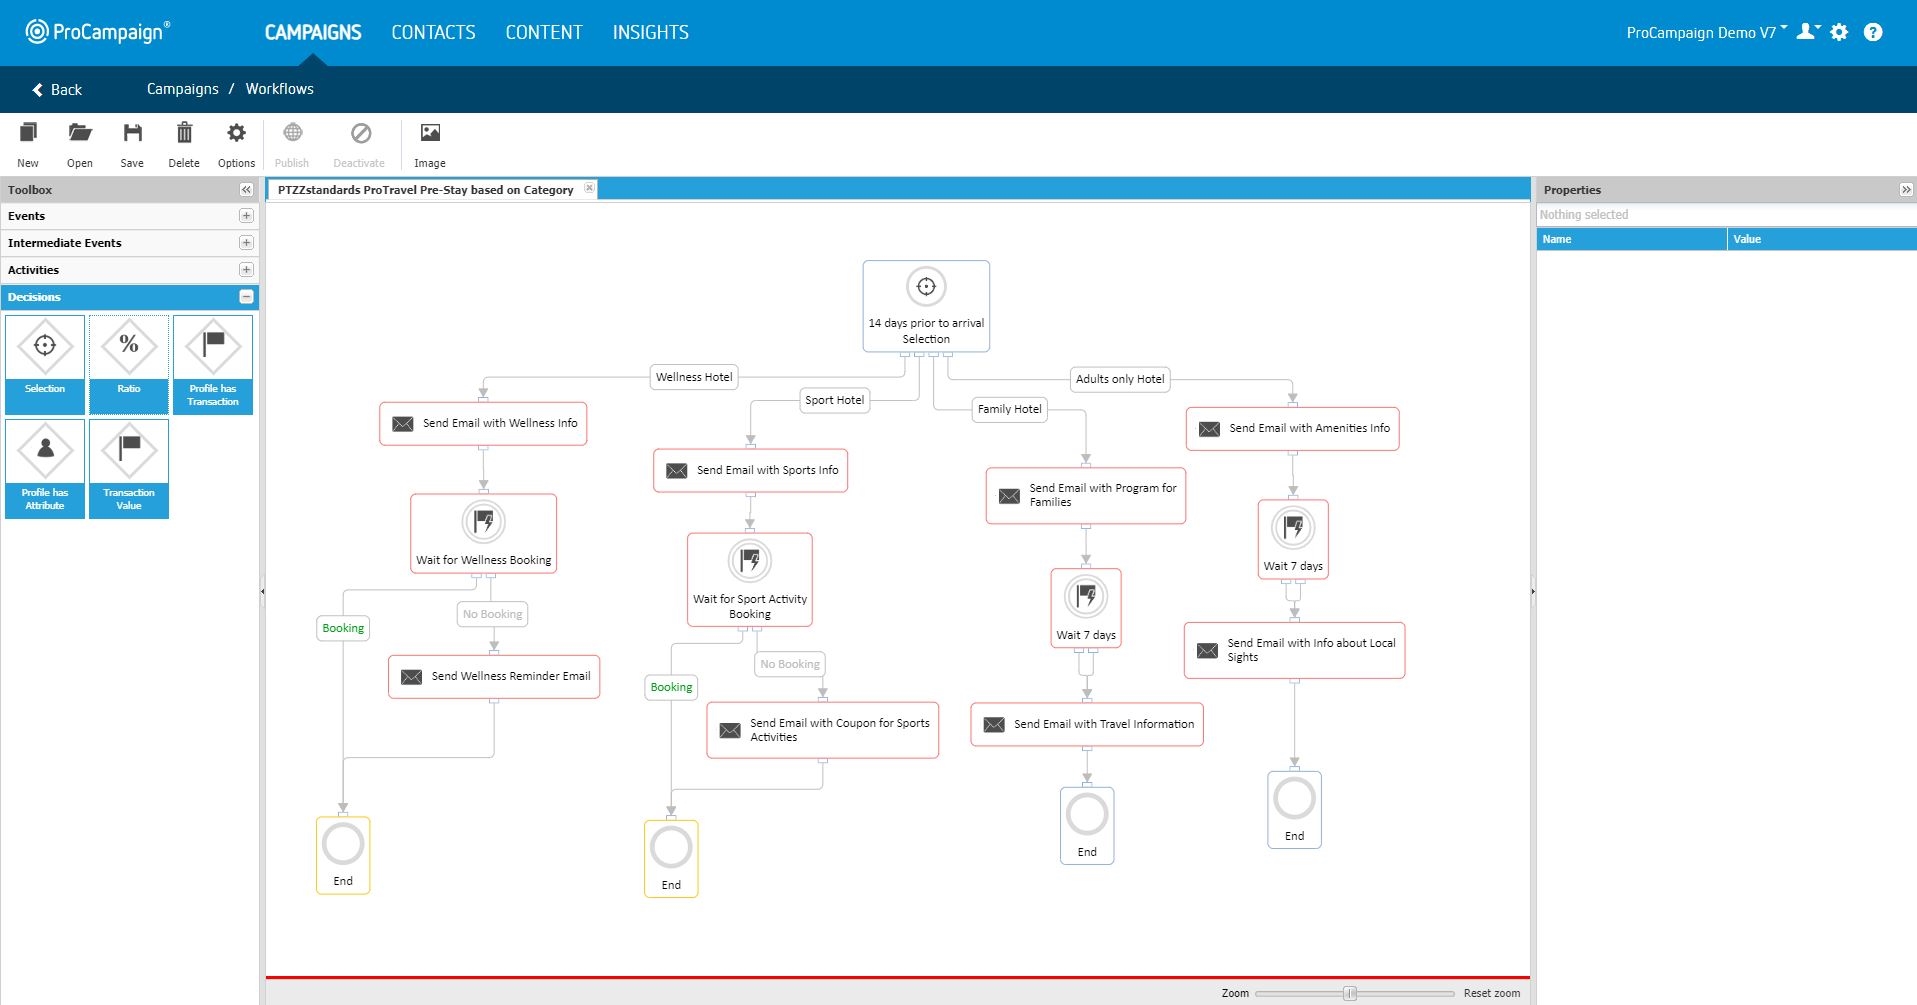Click the Back button
Viewport: 1917px width, 1005px height.
coord(57,90)
